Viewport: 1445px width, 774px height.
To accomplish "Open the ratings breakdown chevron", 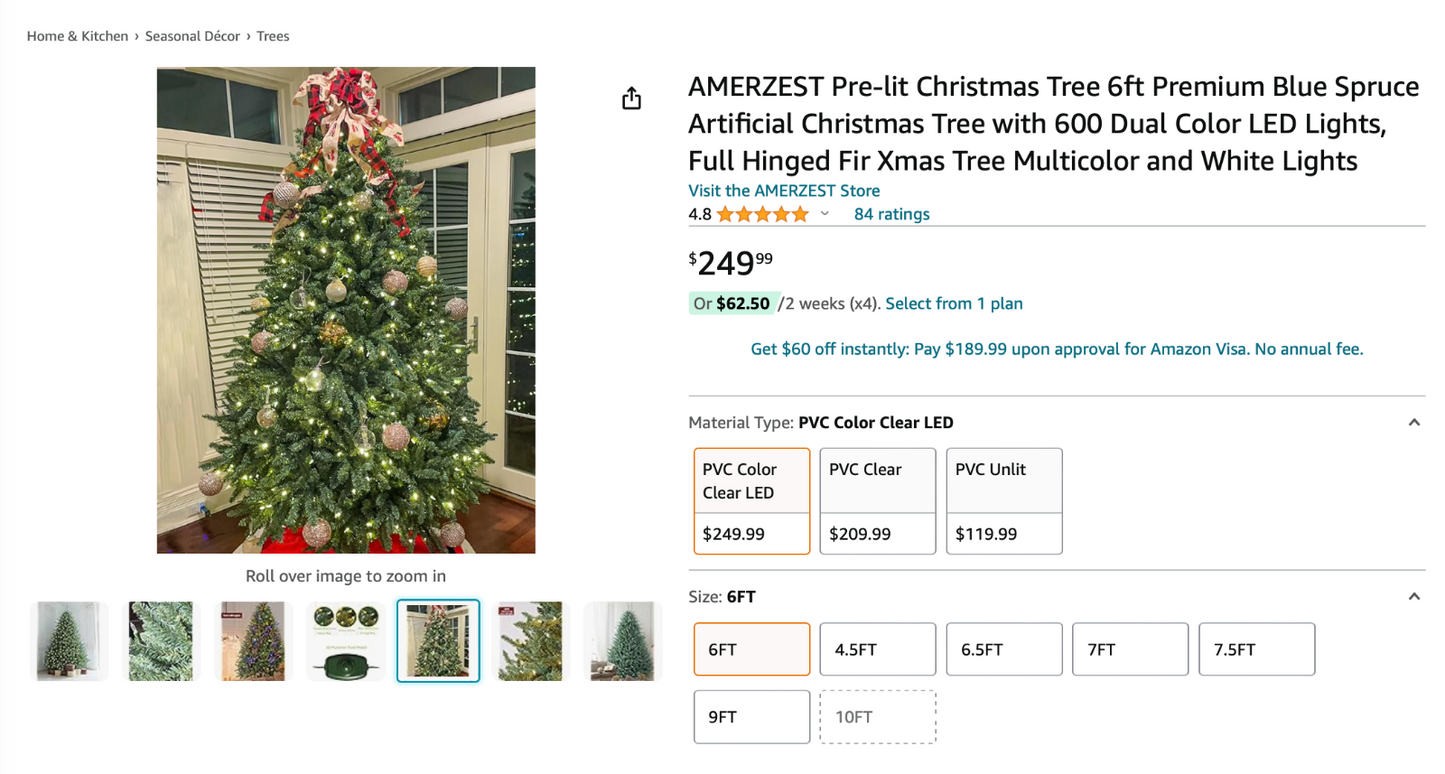I will [824, 213].
